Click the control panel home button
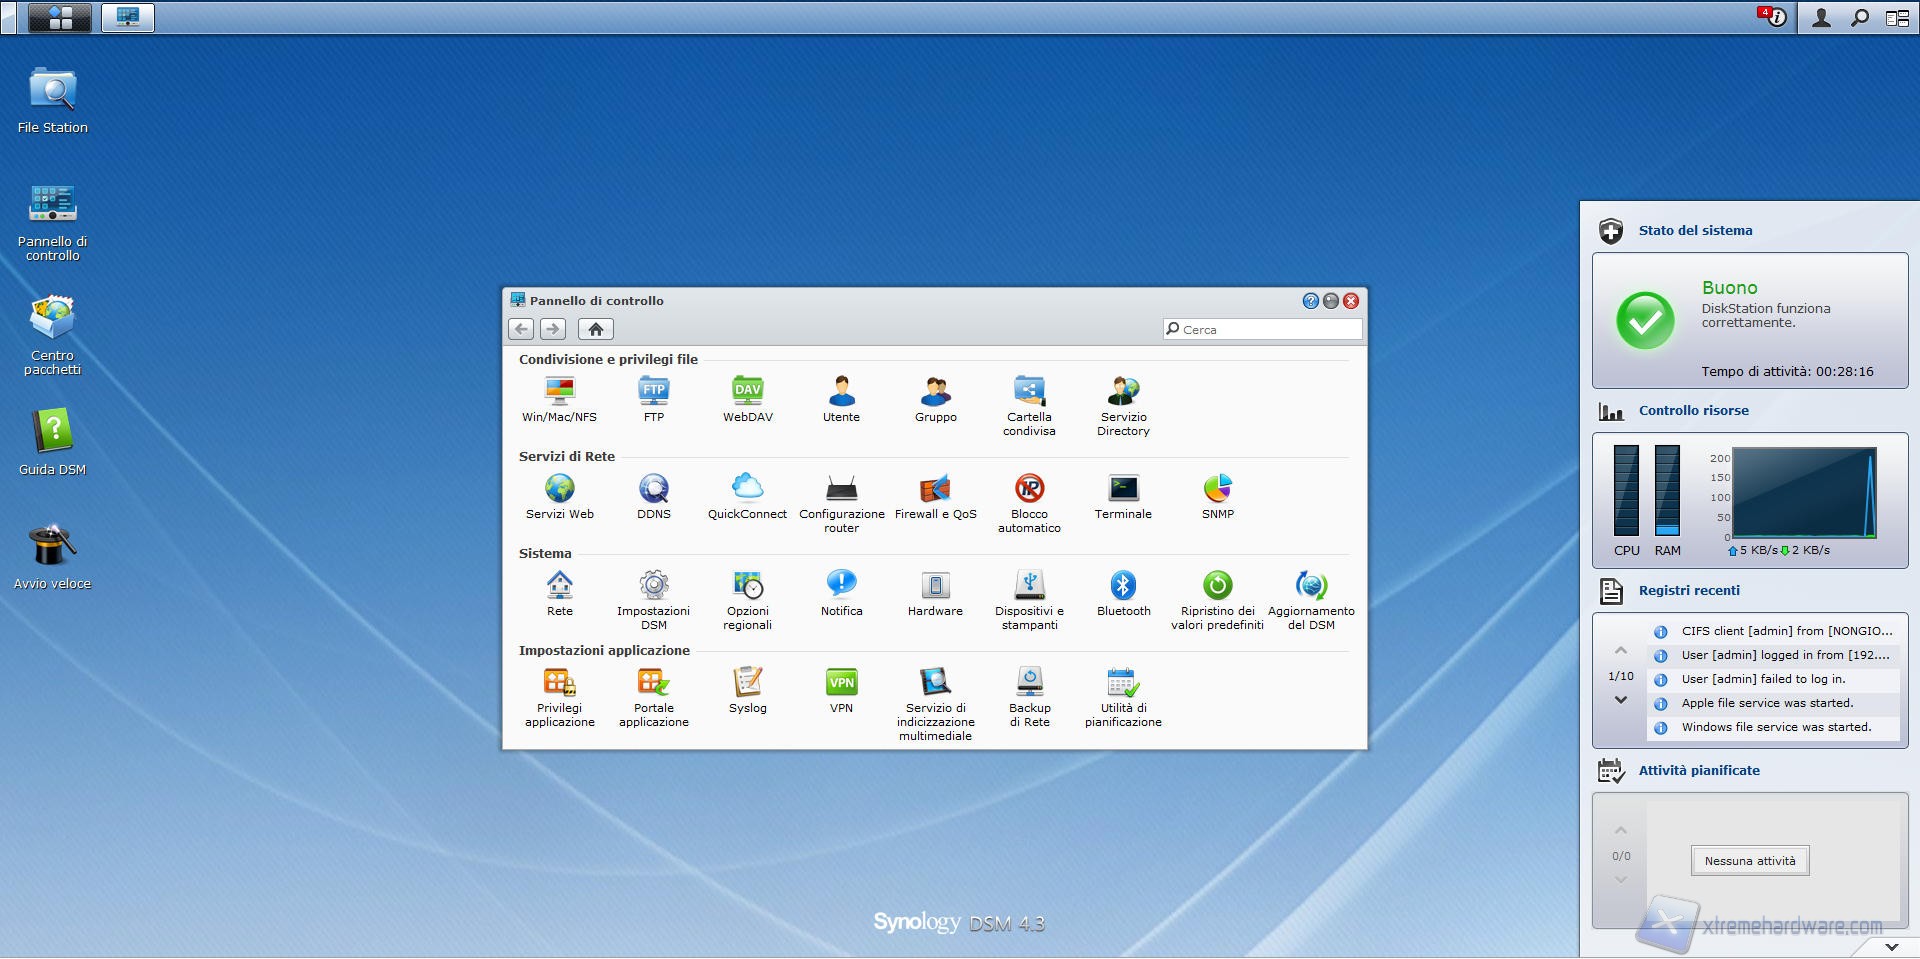 595,329
